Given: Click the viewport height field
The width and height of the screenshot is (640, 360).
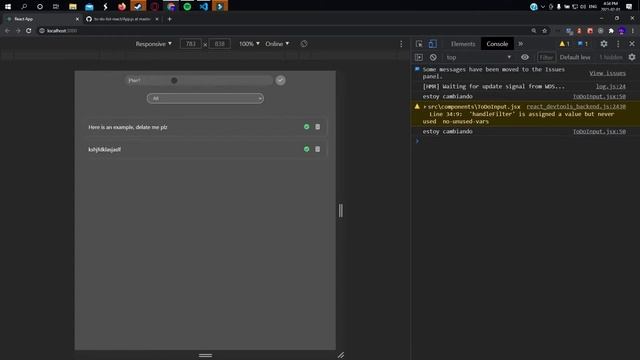Looking at the screenshot, I should pos(220,44).
